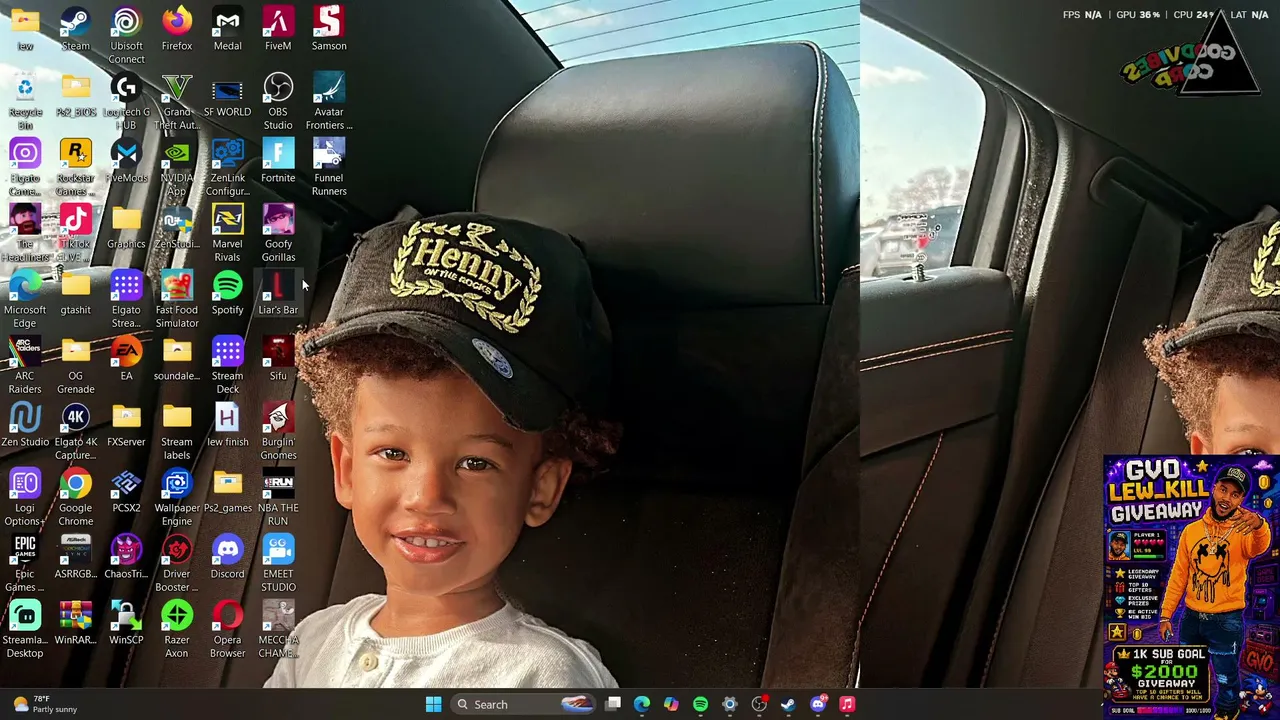Select the Sifu game icon
Viewport: 1280px width, 720px height.
tap(278, 359)
